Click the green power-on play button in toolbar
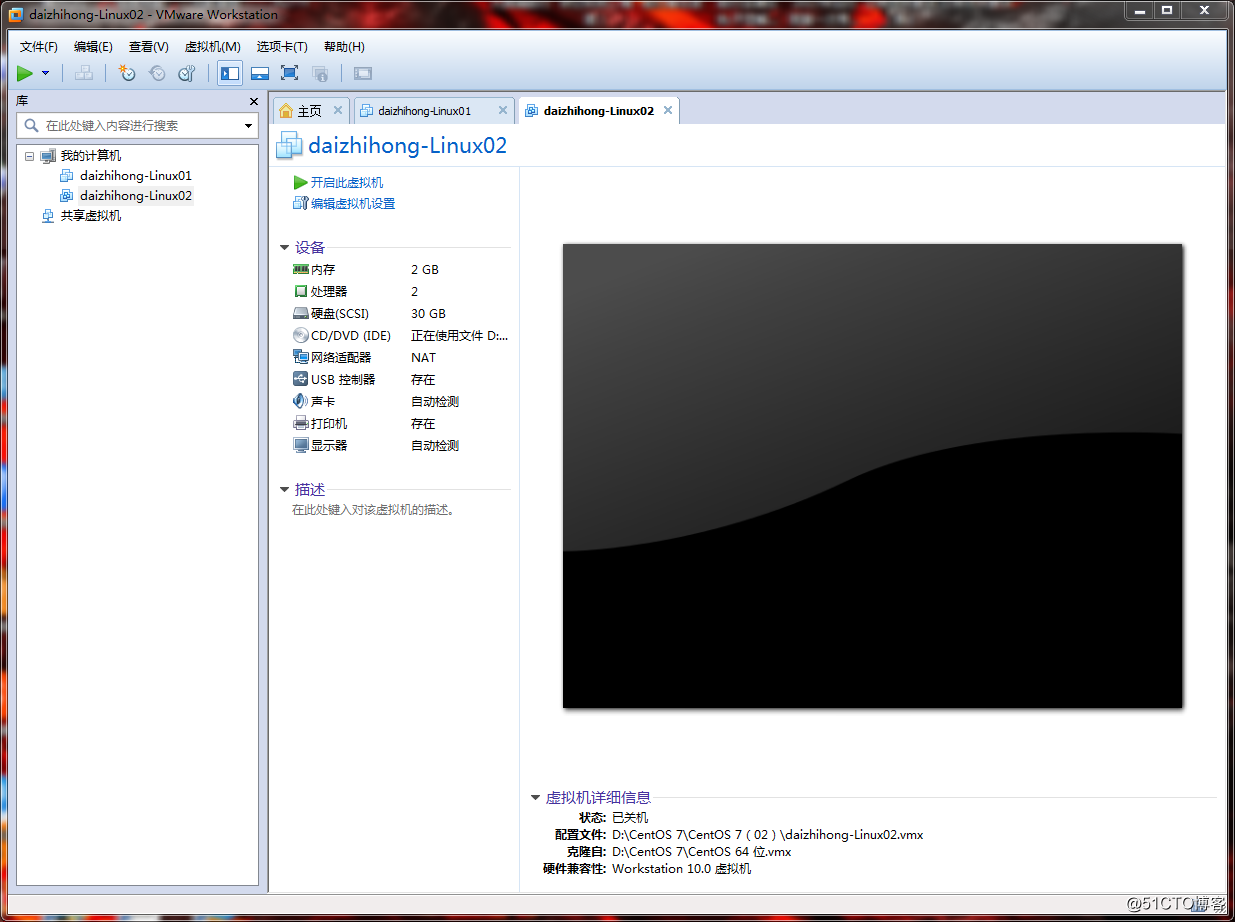 tap(25, 73)
